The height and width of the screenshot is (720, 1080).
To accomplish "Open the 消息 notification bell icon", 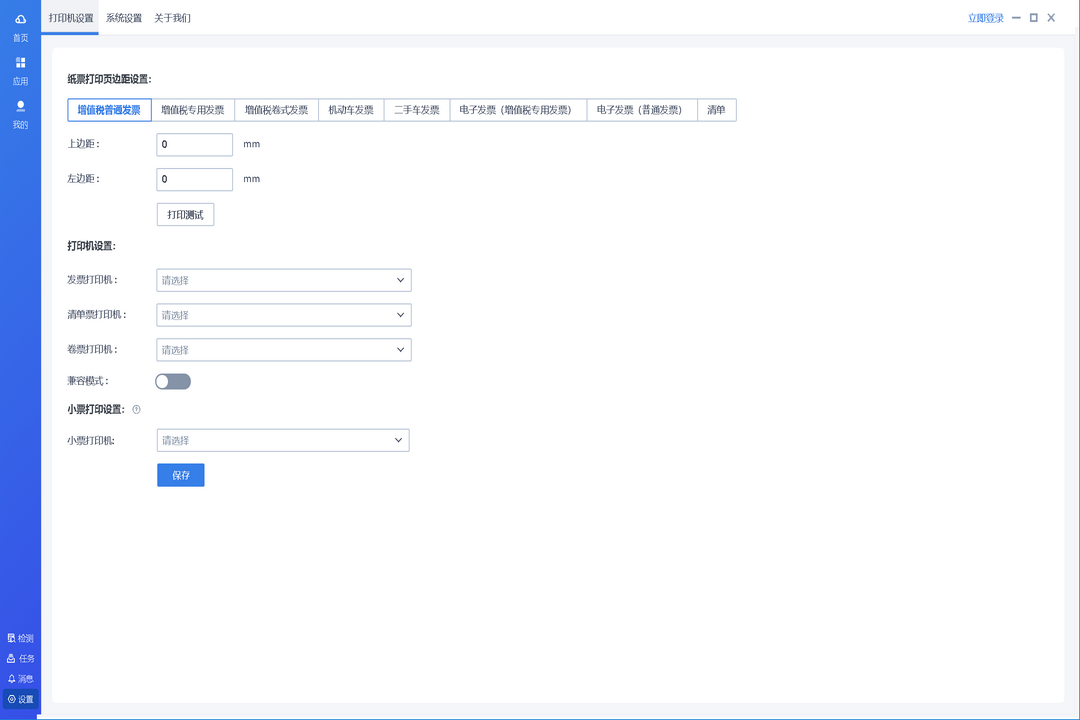I will pyautogui.click(x=12, y=679).
